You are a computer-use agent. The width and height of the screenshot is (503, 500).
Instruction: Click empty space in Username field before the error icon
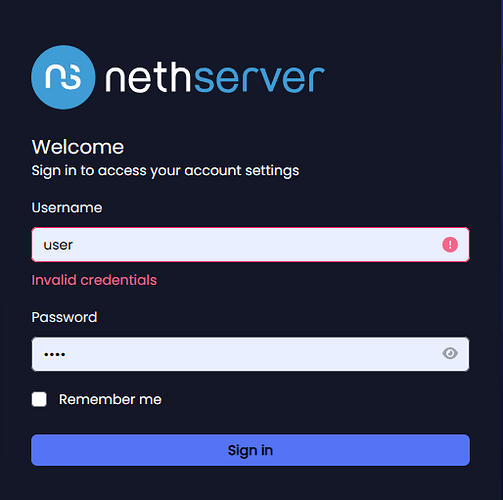point(257,245)
